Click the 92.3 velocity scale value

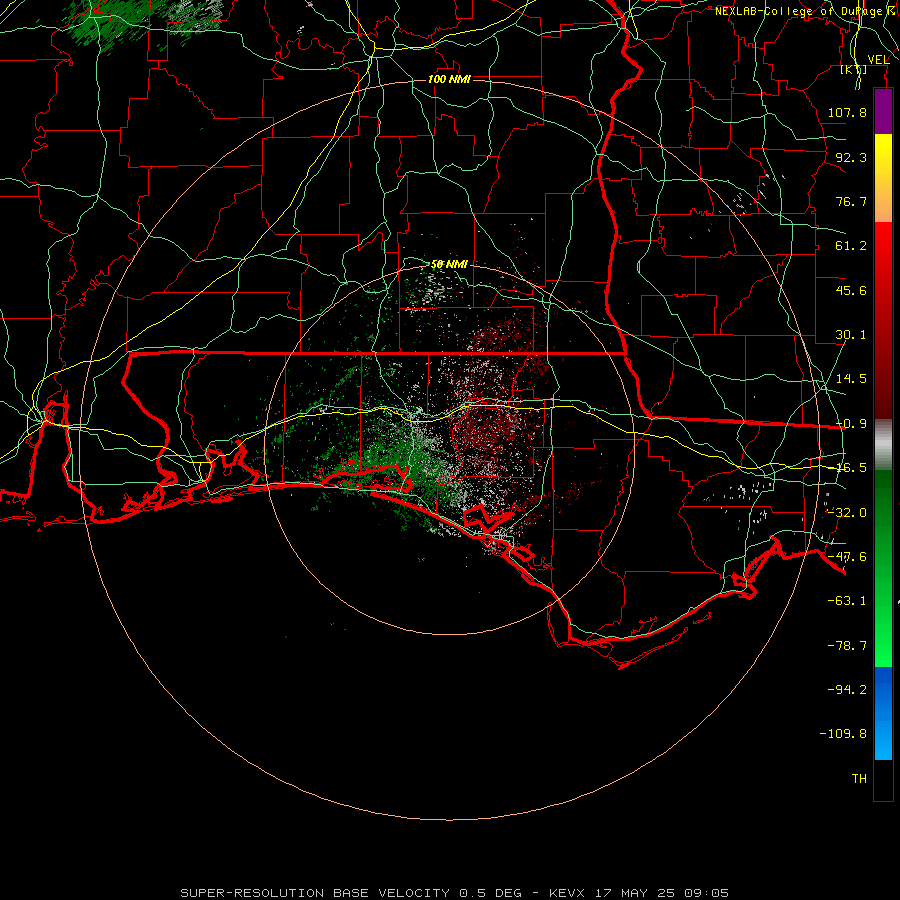[851, 157]
